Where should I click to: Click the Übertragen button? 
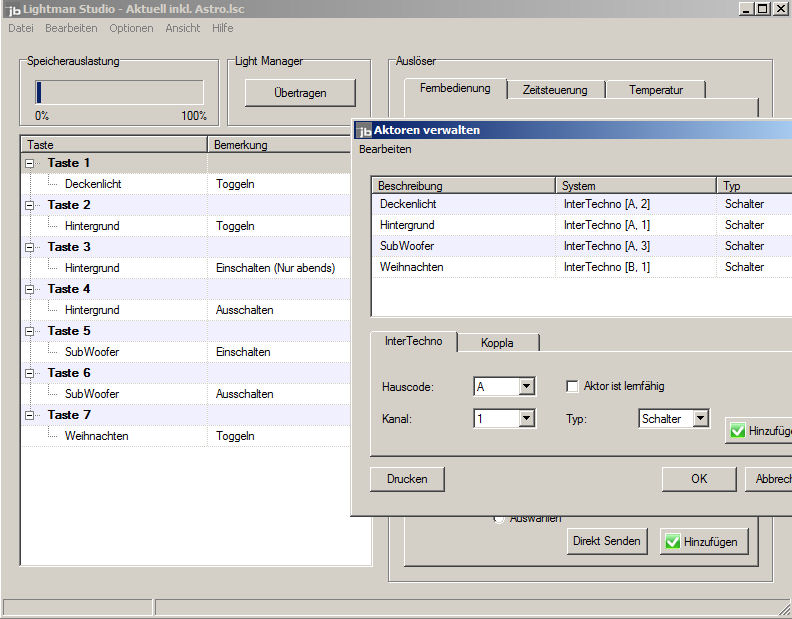point(300,93)
